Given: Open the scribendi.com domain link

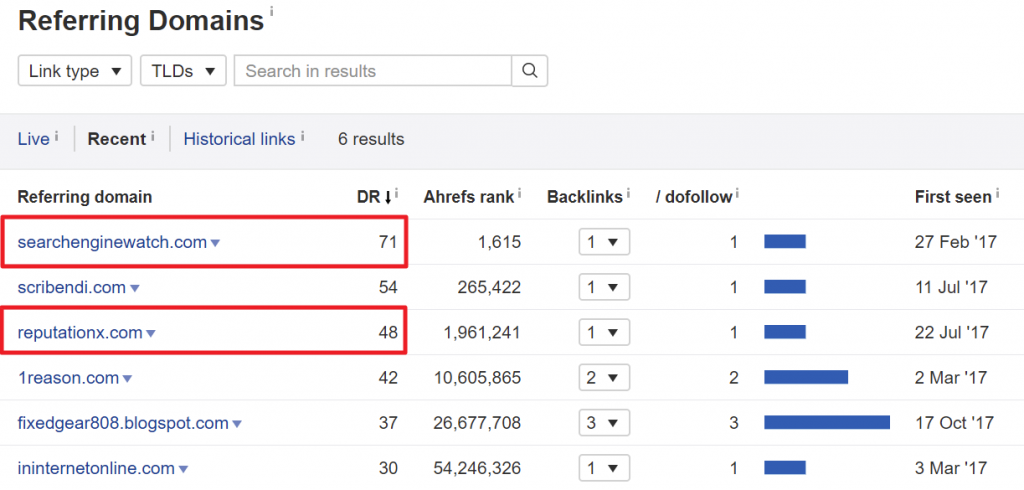Looking at the screenshot, I should [x=71, y=288].
